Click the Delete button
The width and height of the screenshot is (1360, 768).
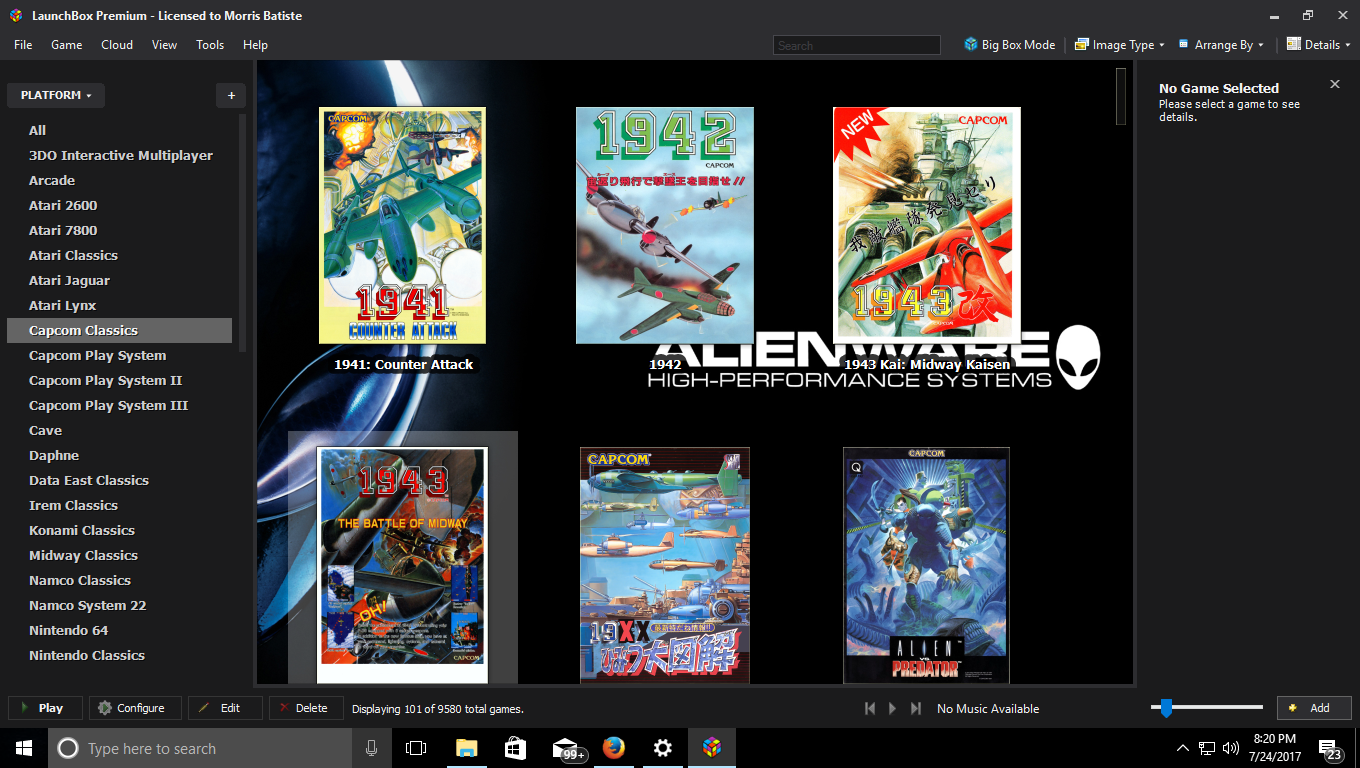coord(306,708)
